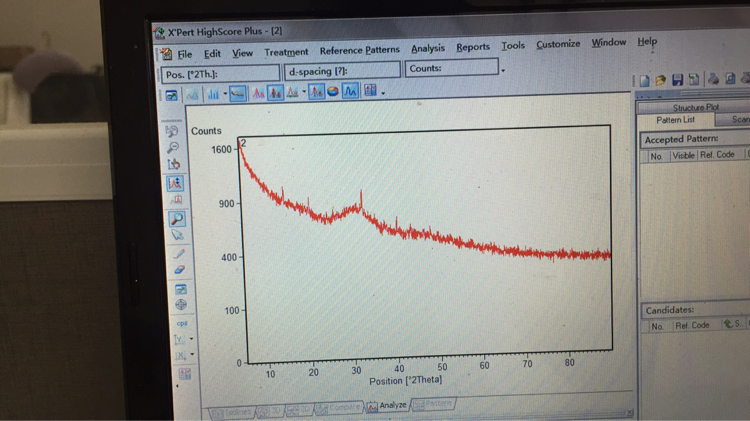Image resolution: width=750 pixels, height=421 pixels.
Task: Open the Reports menu
Action: [x=473, y=47]
